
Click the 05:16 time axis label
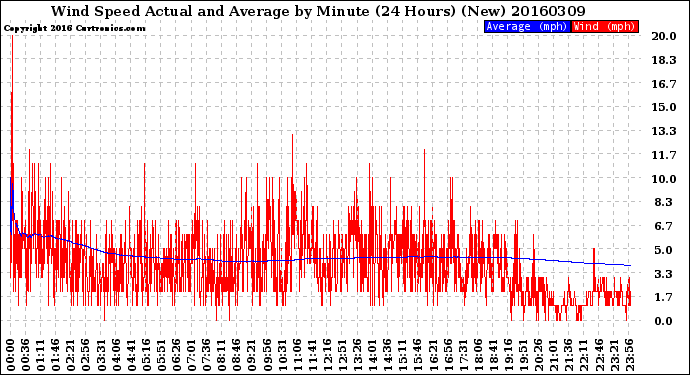[146, 355]
